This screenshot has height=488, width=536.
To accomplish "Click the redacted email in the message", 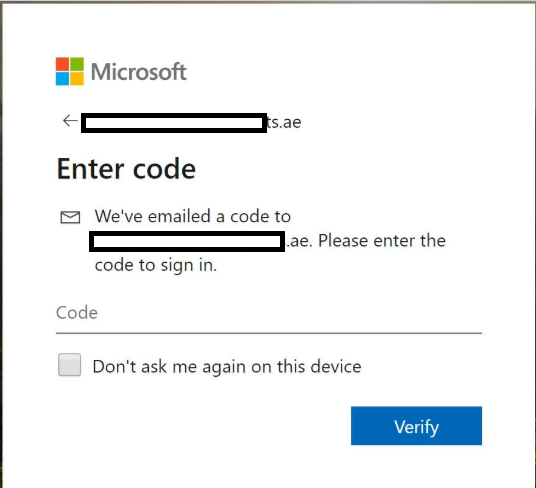I will pyautogui.click(x=187, y=241).
